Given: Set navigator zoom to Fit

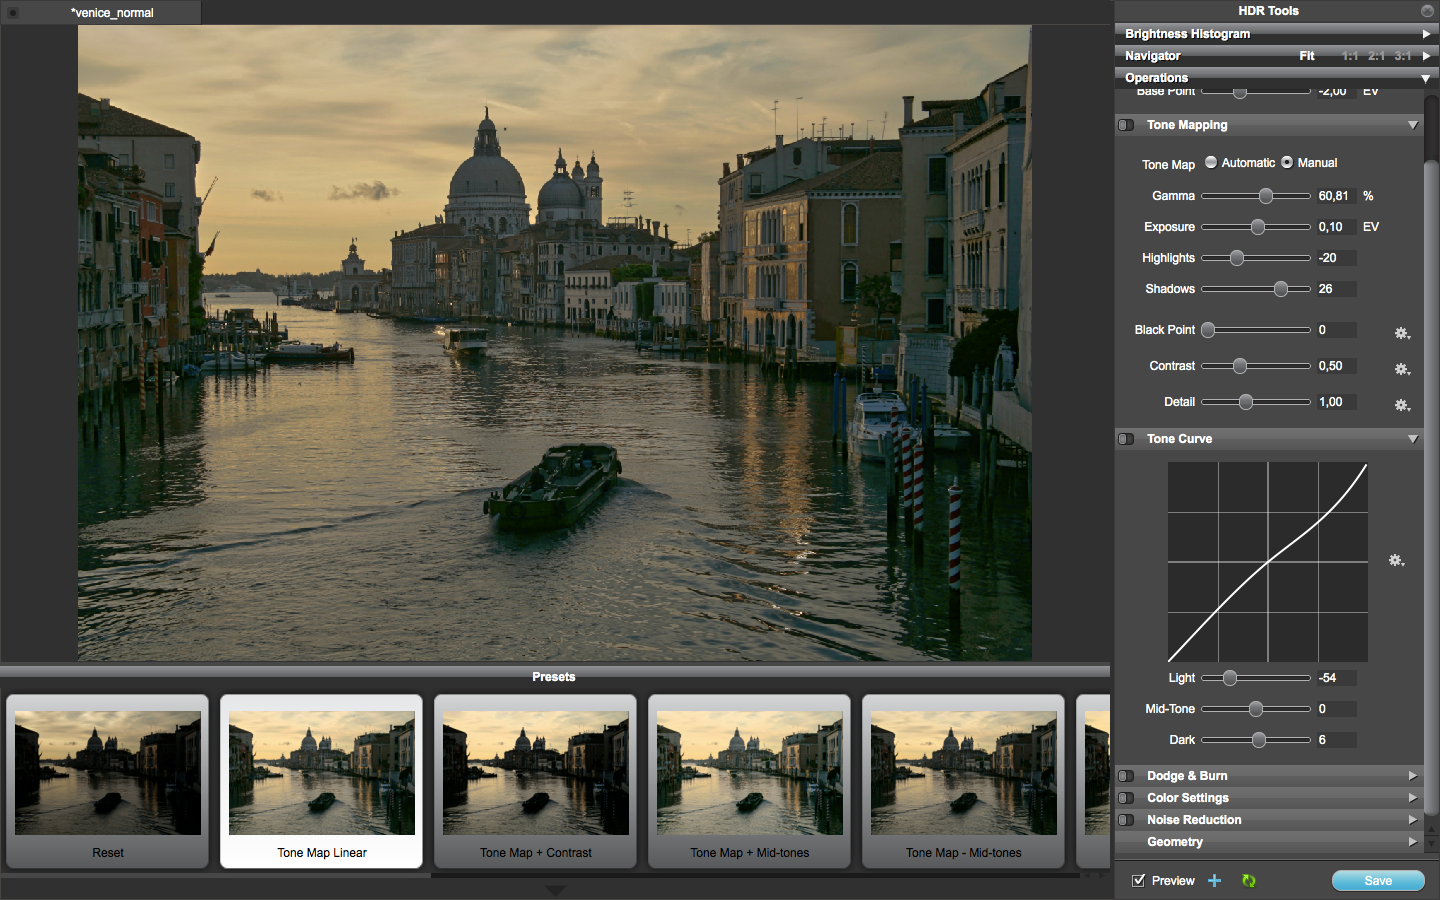Looking at the screenshot, I should (x=1306, y=56).
